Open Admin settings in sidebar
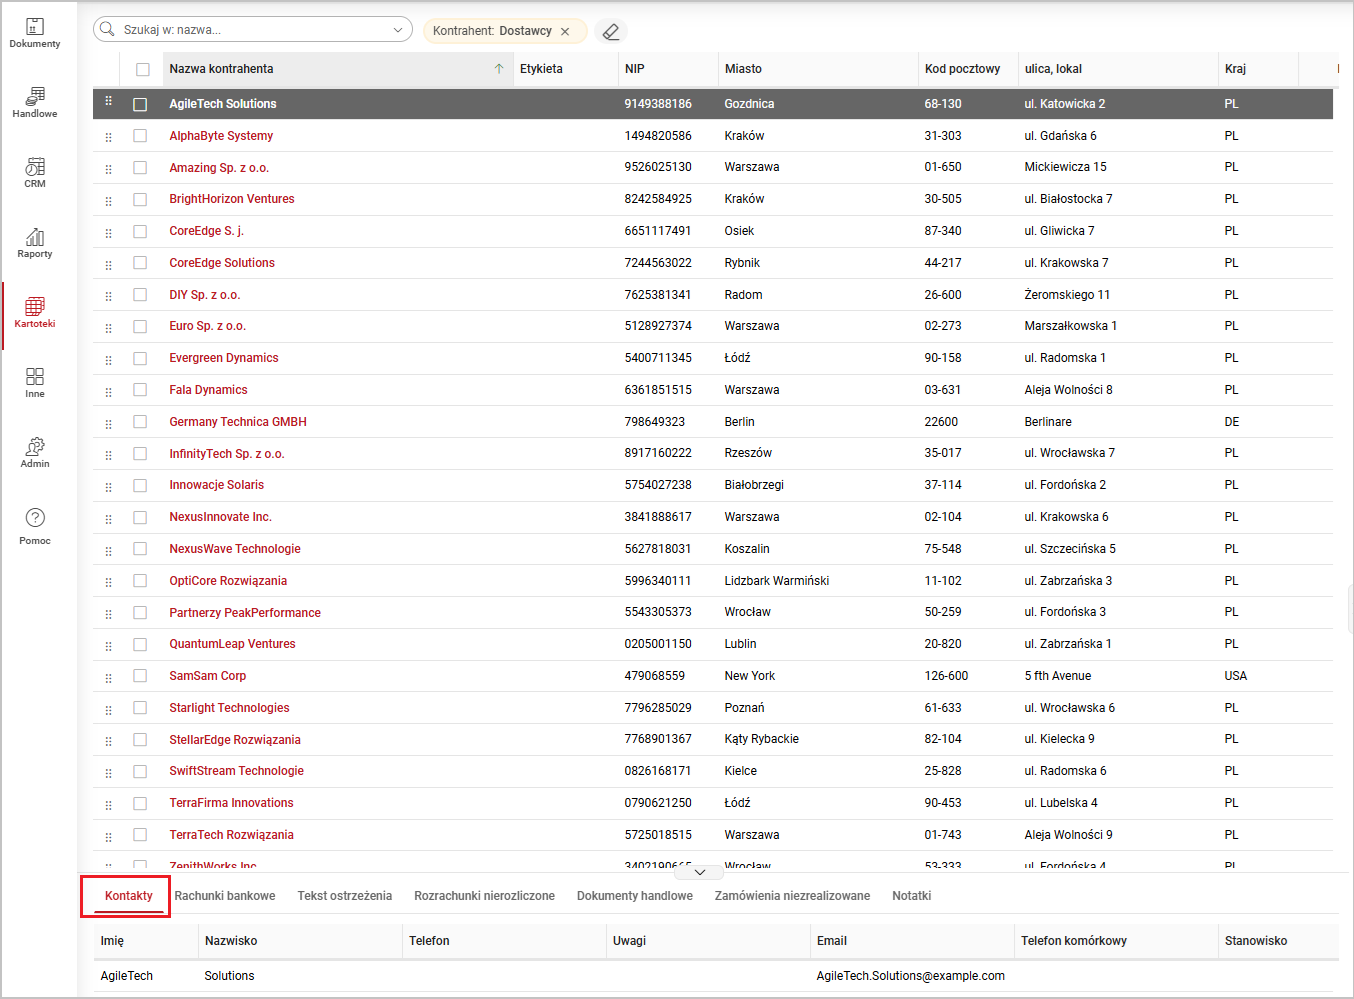The width and height of the screenshot is (1354, 999). [x=35, y=452]
